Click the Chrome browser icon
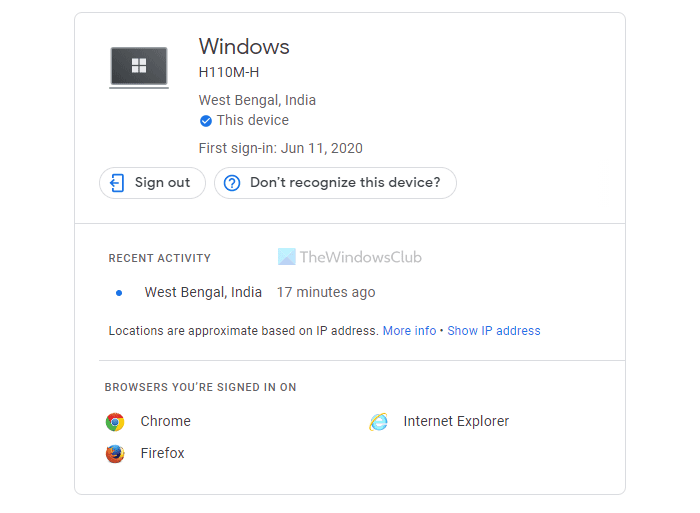 pyautogui.click(x=115, y=422)
